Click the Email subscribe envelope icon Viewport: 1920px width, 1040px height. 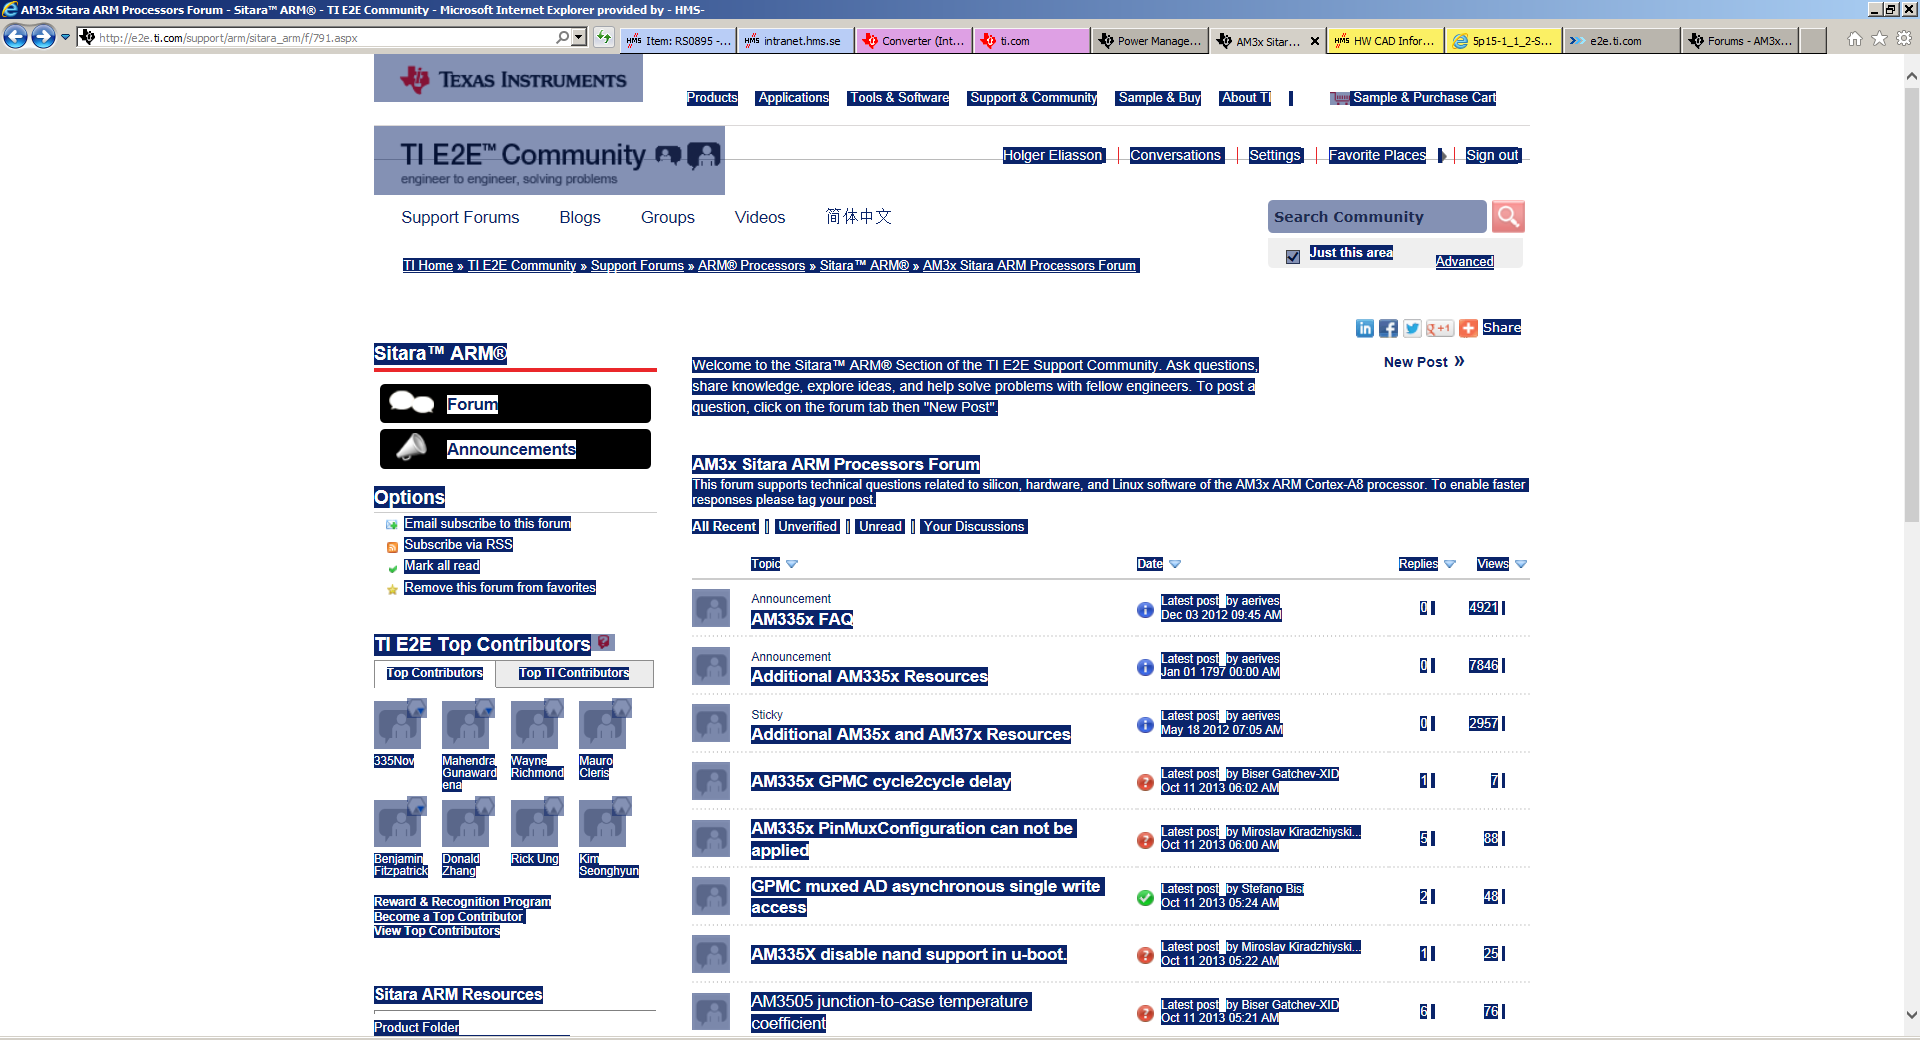click(x=392, y=525)
